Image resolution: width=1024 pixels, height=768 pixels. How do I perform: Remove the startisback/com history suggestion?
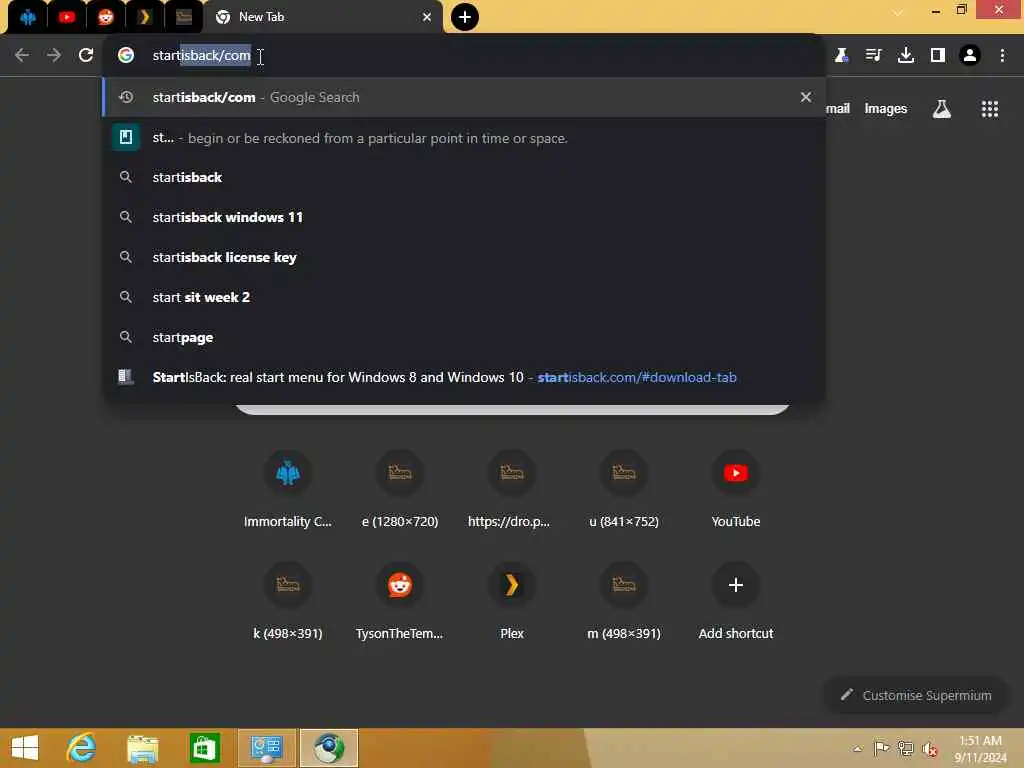pyautogui.click(x=806, y=97)
